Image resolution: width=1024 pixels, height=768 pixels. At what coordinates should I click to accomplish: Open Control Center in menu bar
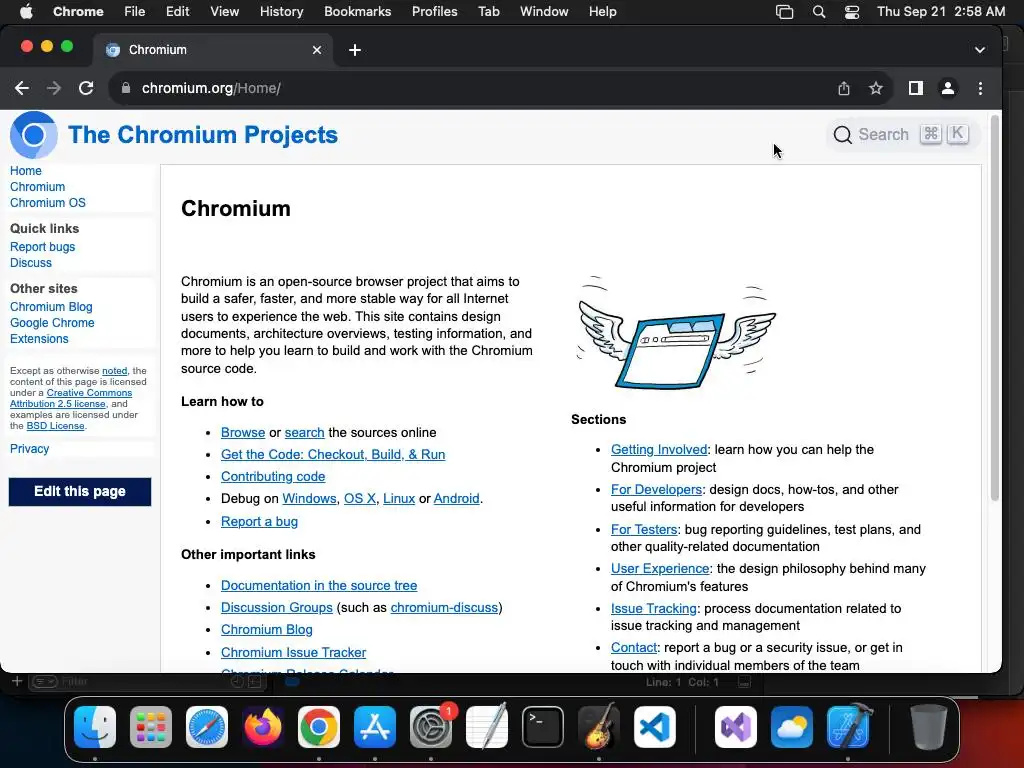pos(852,12)
